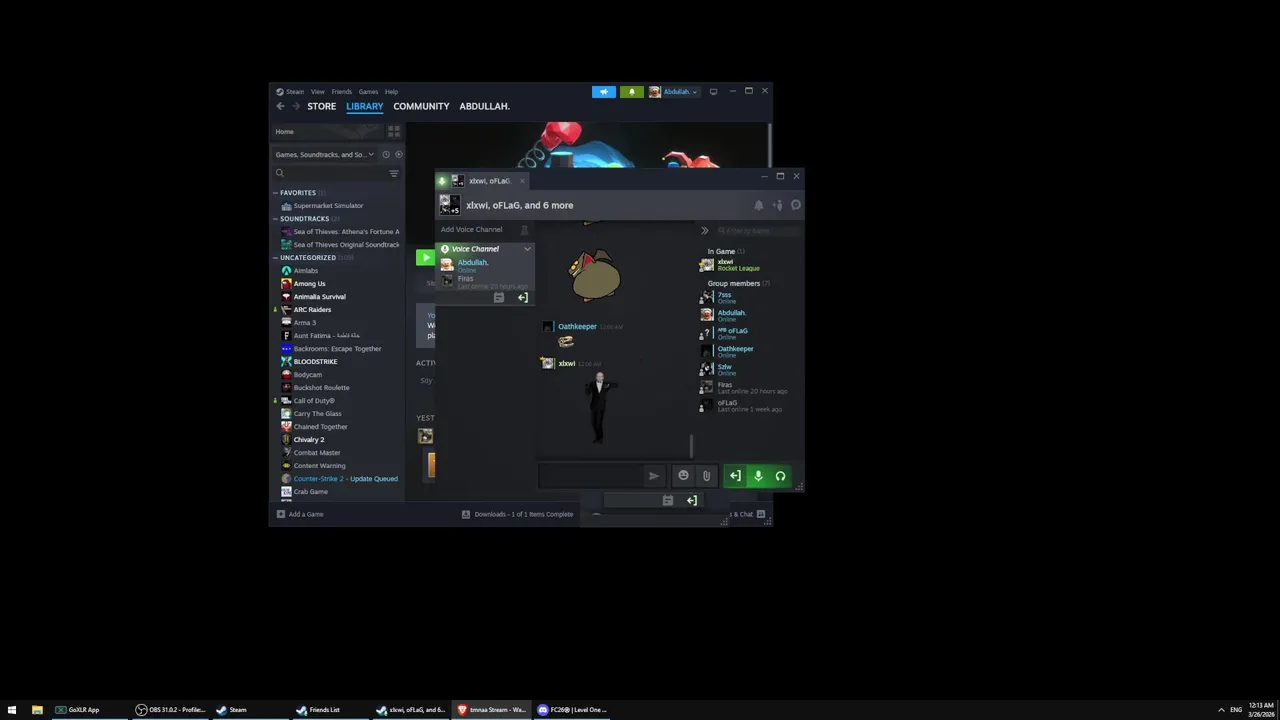The width and height of the screenshot is (1280, 720).
Task: Enter Big Picture mode monitor icon
Action: [x=713, y=91]
